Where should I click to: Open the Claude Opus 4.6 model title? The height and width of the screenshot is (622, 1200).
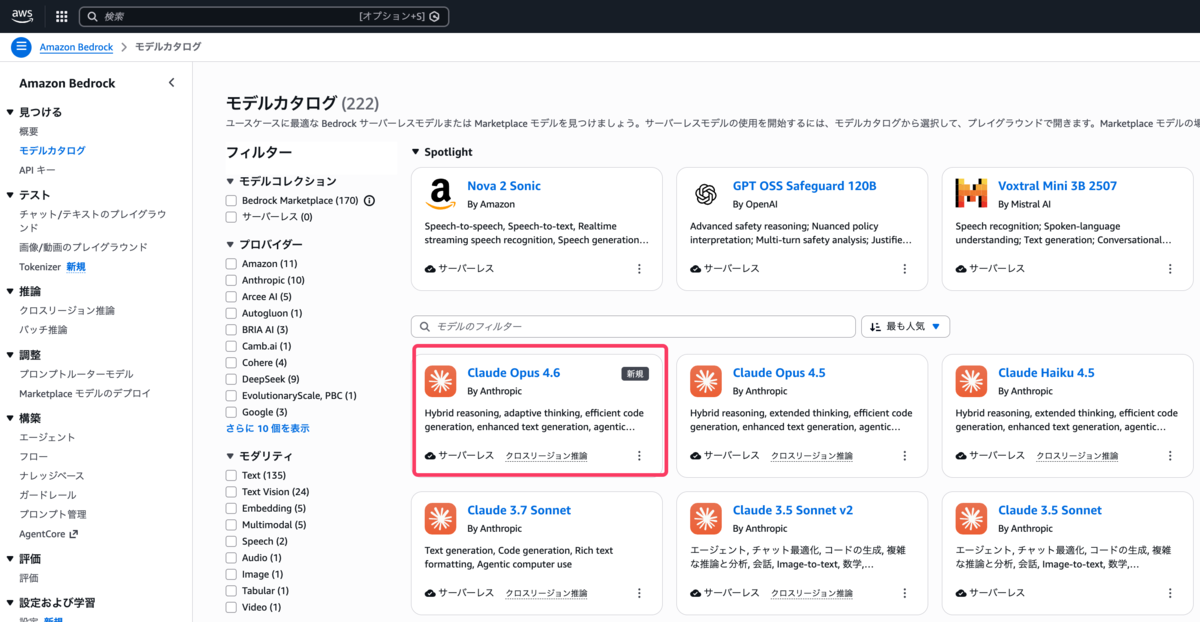click(514, 373)
